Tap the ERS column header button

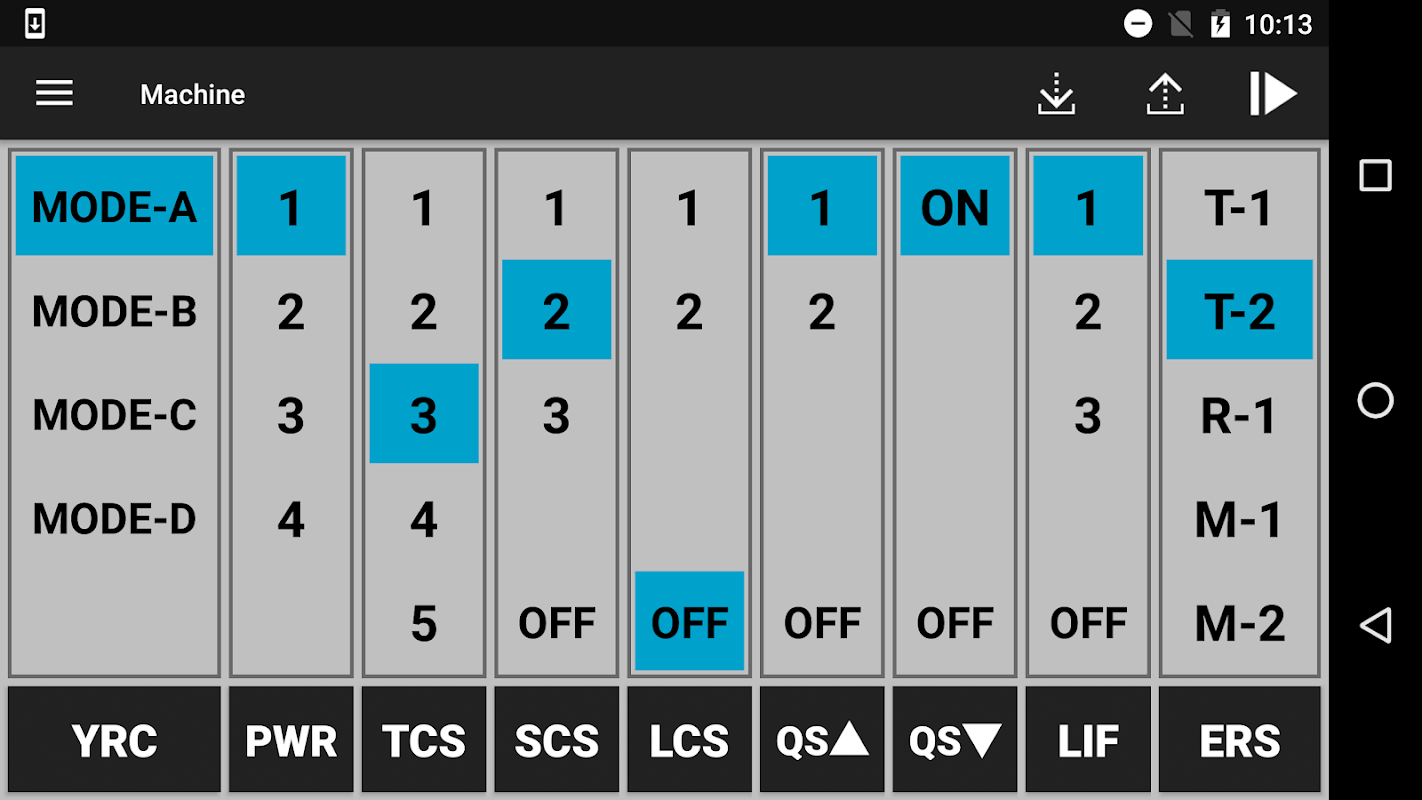click(x=1240, y=740)
